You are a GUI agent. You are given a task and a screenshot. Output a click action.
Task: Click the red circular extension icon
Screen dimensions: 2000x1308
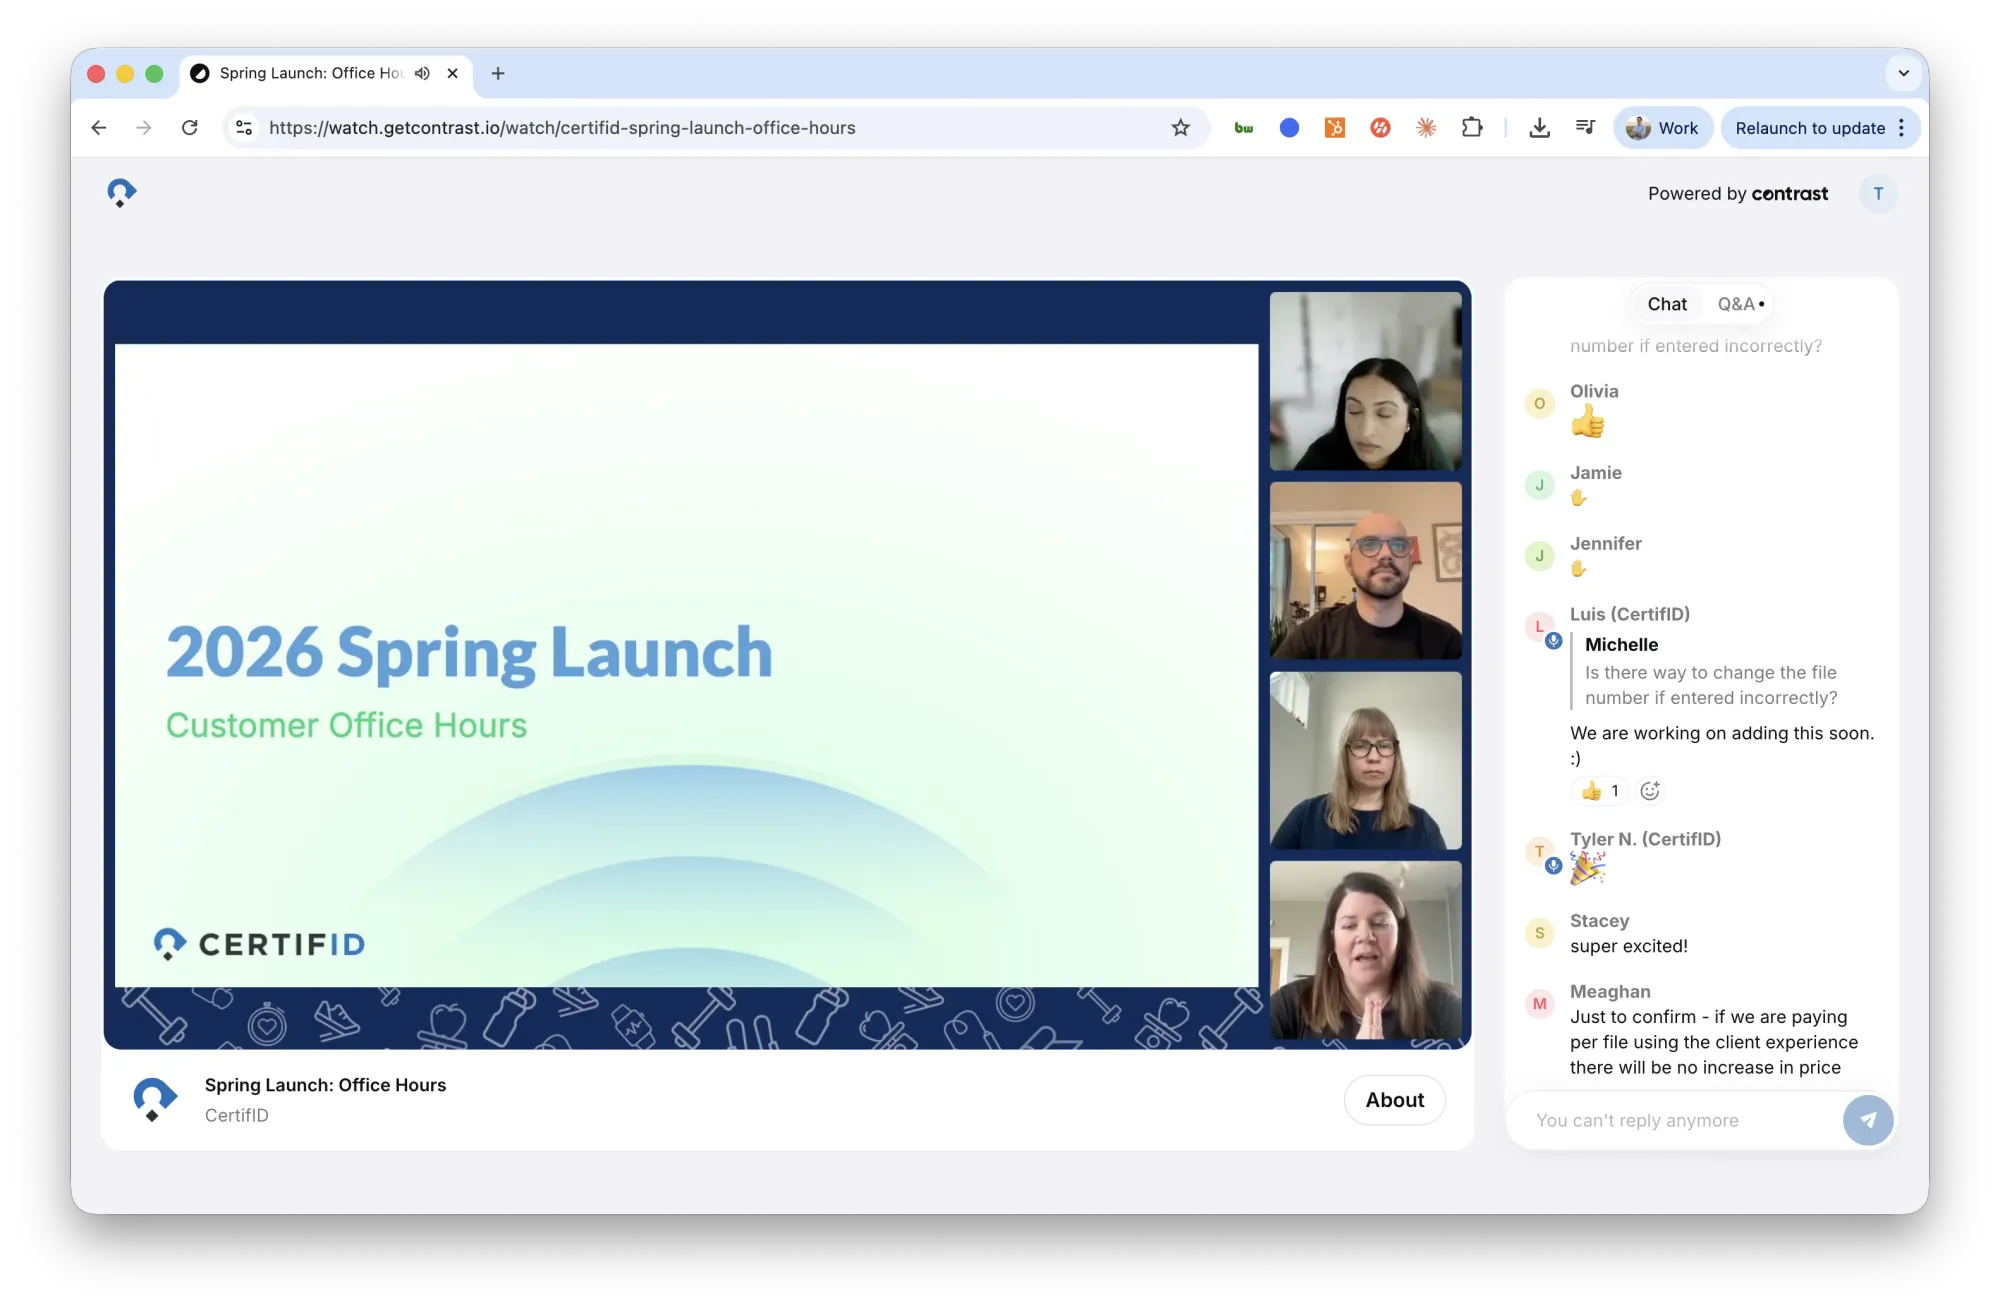click(x=1380, y=128)
